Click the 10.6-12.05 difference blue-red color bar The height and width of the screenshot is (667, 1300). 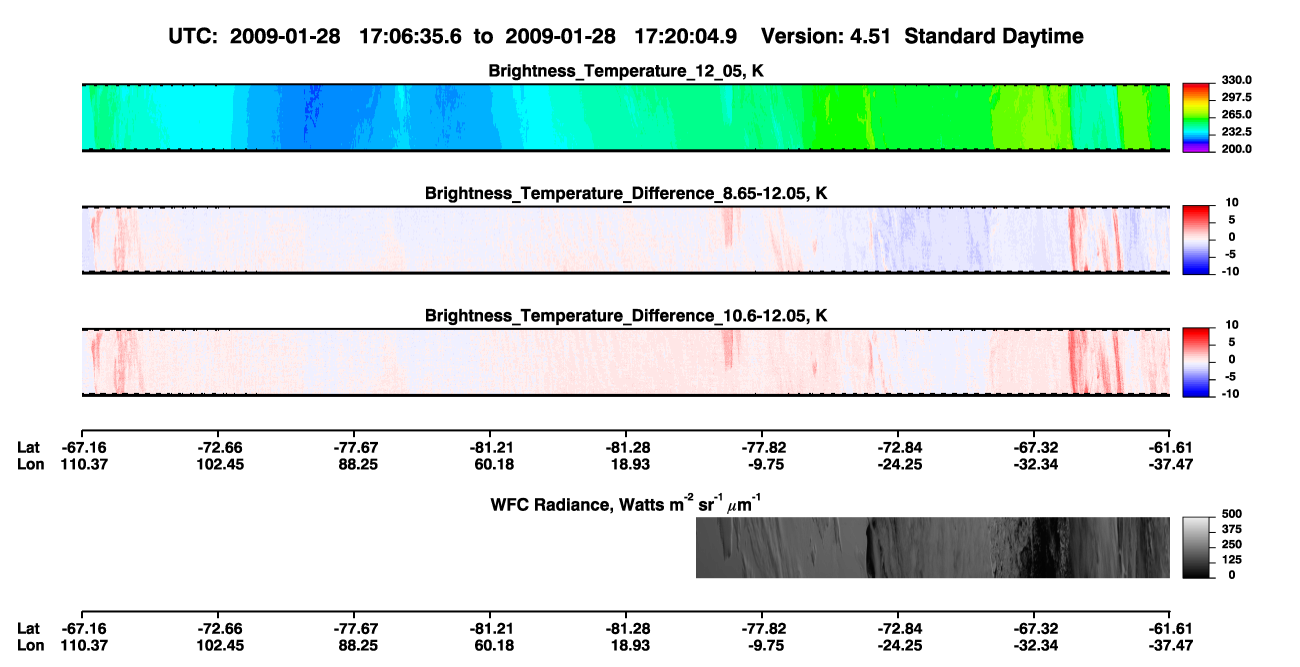click(x=1197, y=362)
